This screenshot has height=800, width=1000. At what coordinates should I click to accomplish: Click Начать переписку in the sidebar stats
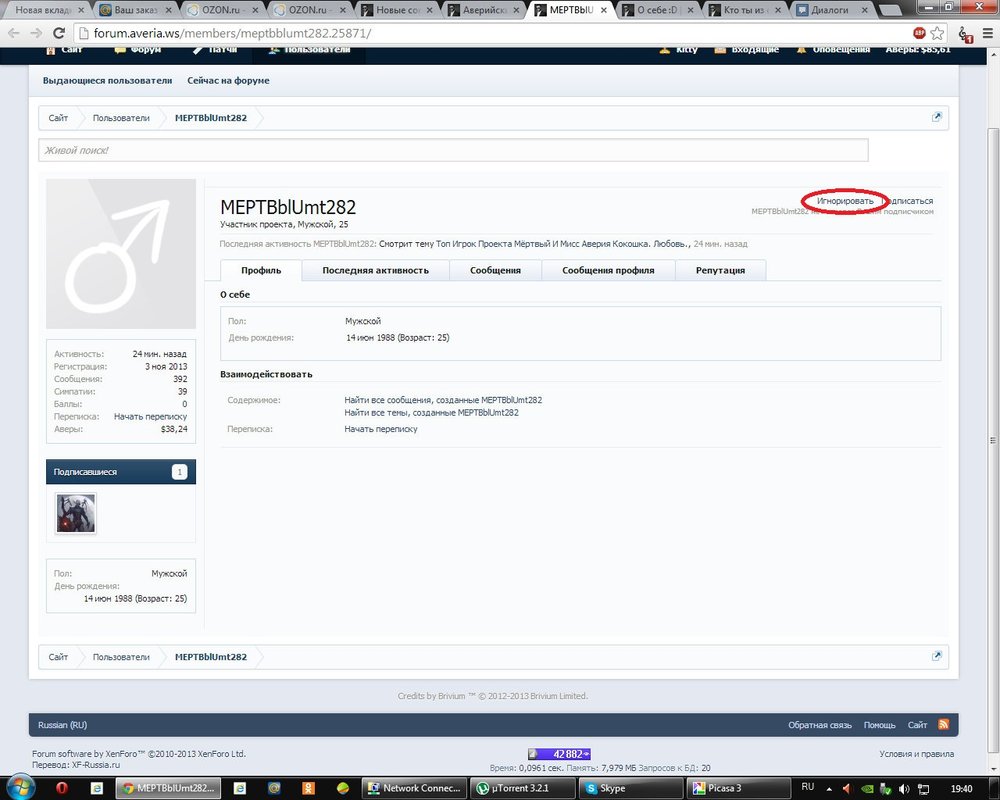pos(150,416)
